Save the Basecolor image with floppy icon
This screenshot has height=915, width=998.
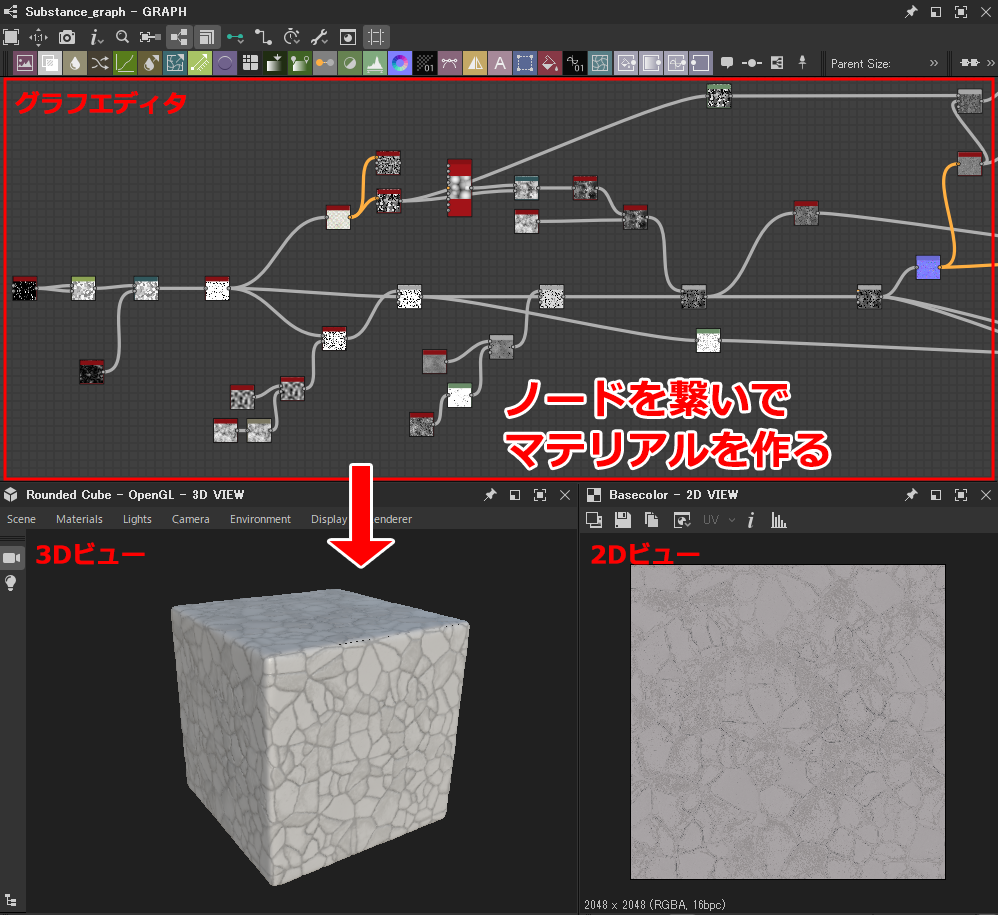622,520
